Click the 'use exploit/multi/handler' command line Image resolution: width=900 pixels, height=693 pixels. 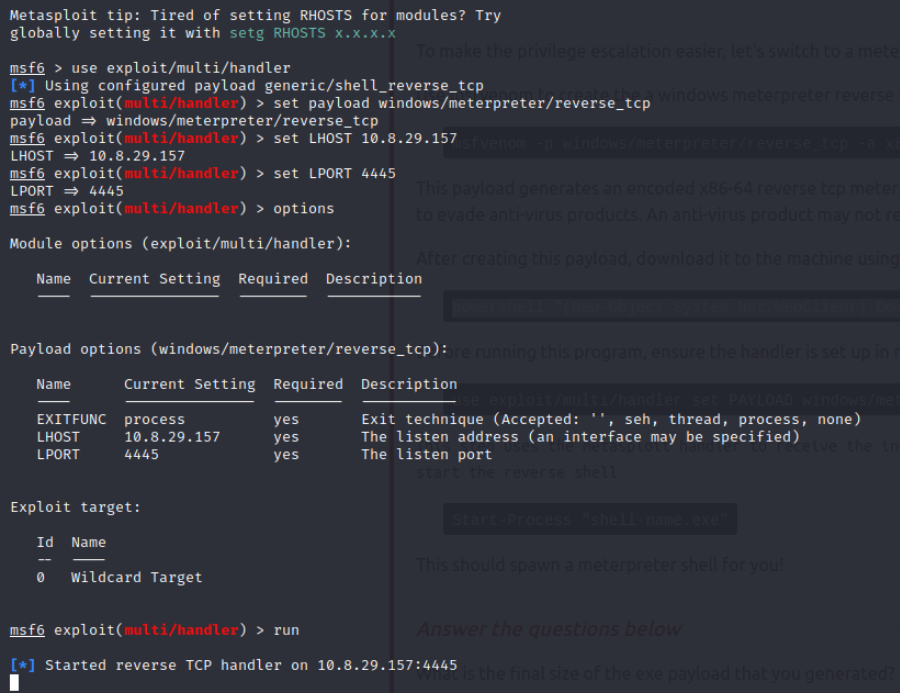pyautogui.click(x=181, y=68)
